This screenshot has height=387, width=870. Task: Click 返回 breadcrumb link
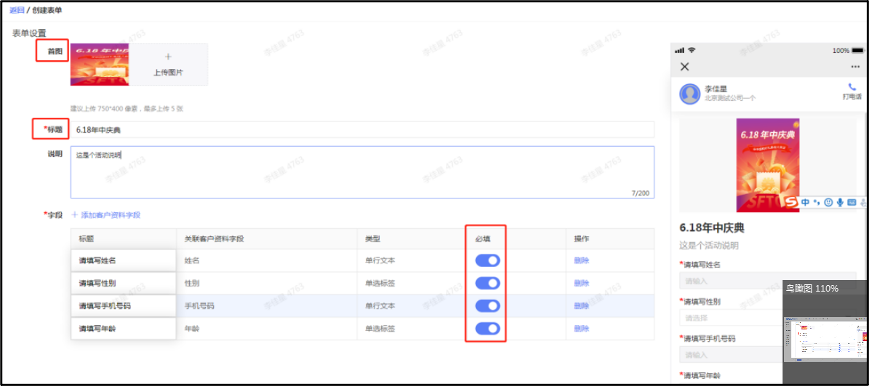[x=17, y=11]
